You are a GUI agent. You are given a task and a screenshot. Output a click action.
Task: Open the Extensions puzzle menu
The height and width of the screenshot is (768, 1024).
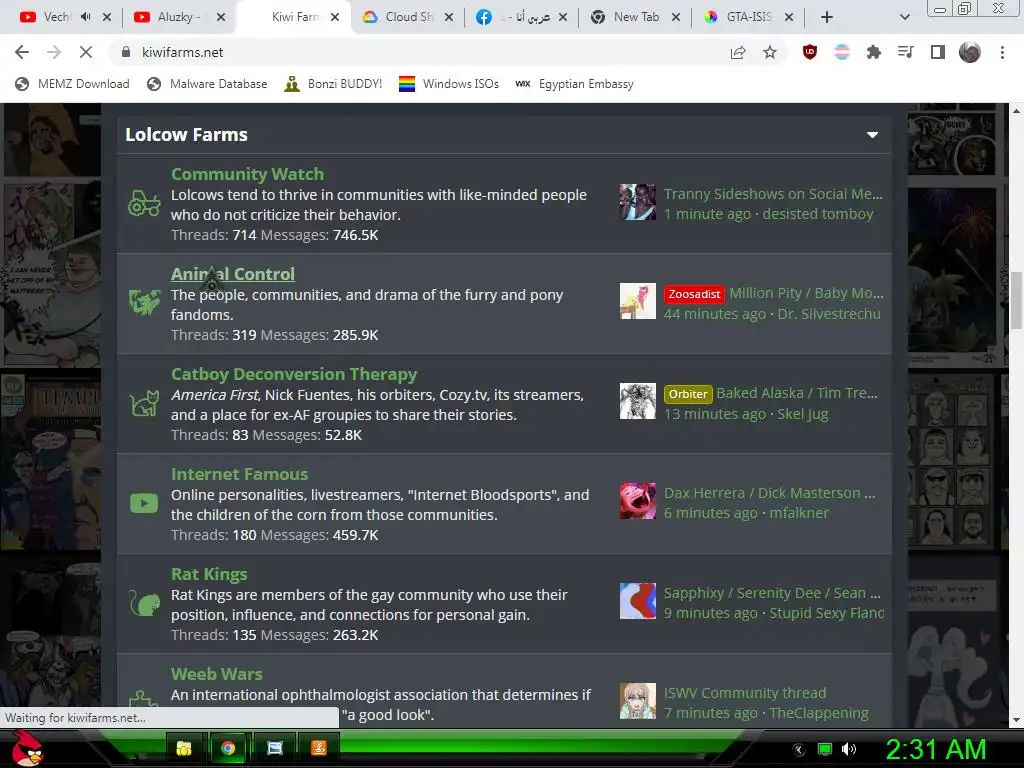pyautogui.click(x=874, y=52)
